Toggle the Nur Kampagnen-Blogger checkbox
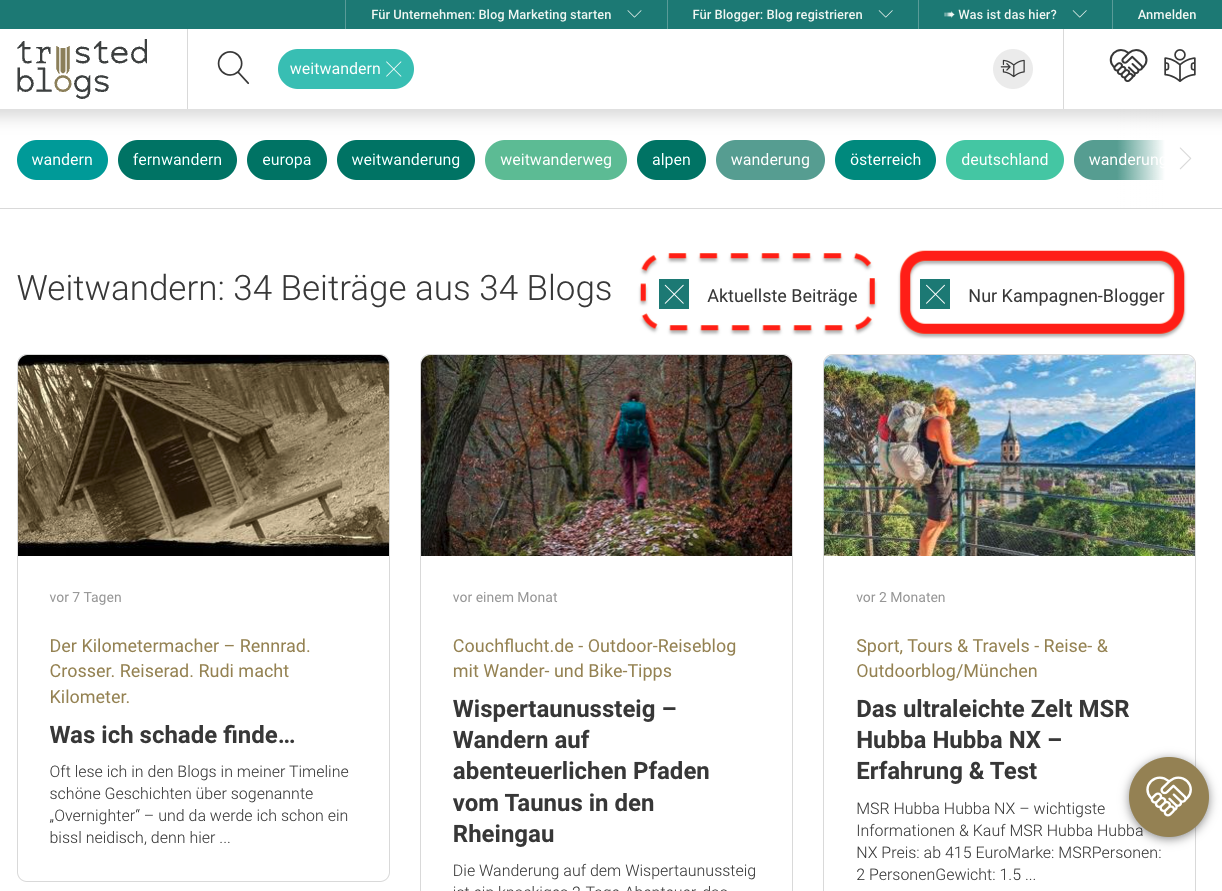Image resolution: width=1222 pixels, height=891 pixels. pyautogui.click(x=935, y=295)
